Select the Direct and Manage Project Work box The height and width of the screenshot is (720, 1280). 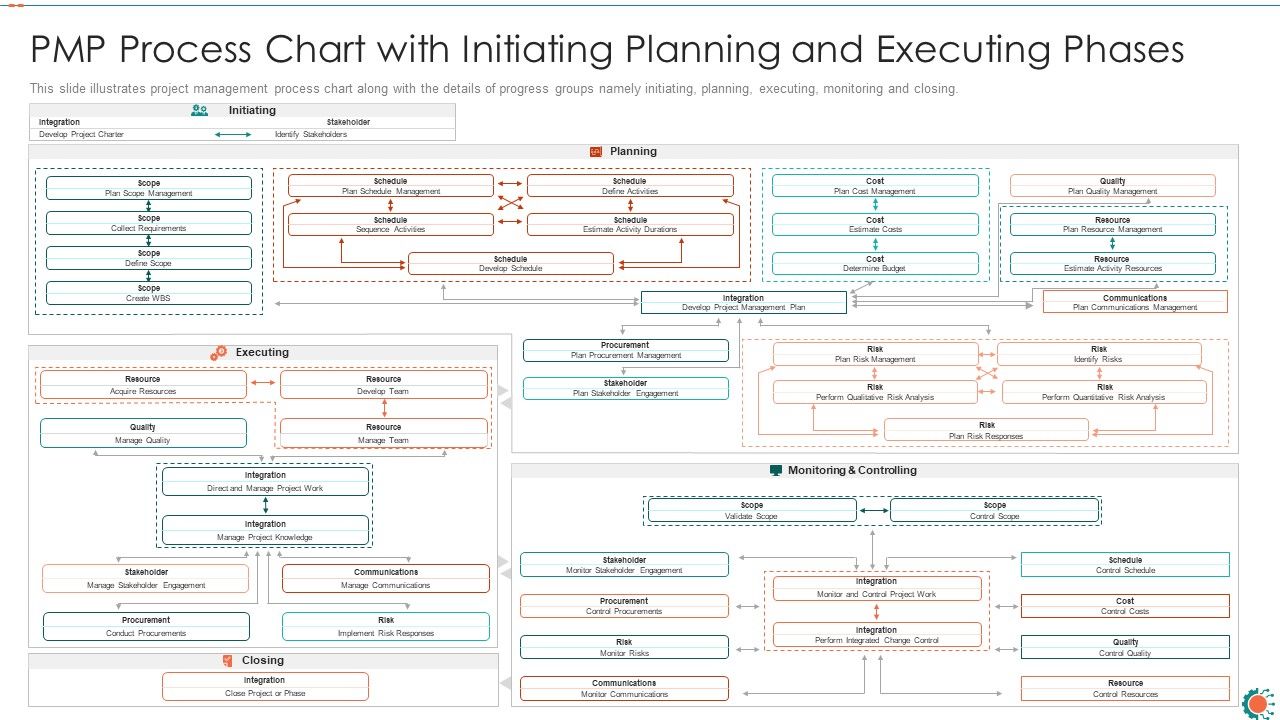pos(265,481)
